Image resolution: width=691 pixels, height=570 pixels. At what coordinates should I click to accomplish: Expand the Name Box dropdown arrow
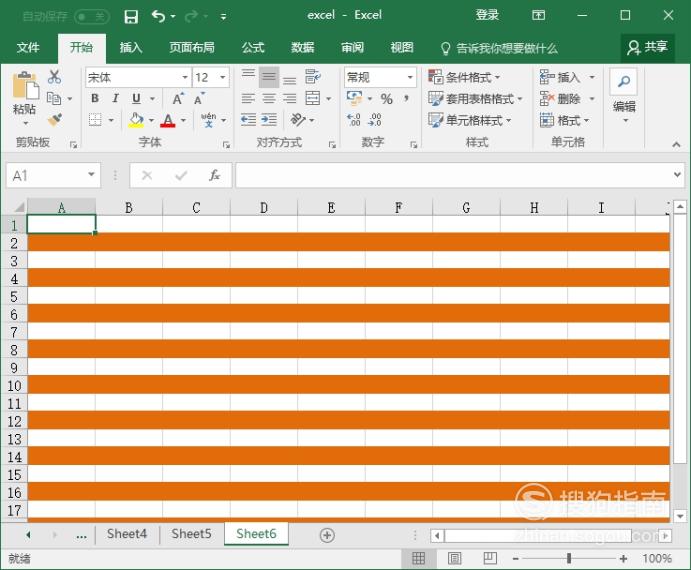[x=91, y=174]
